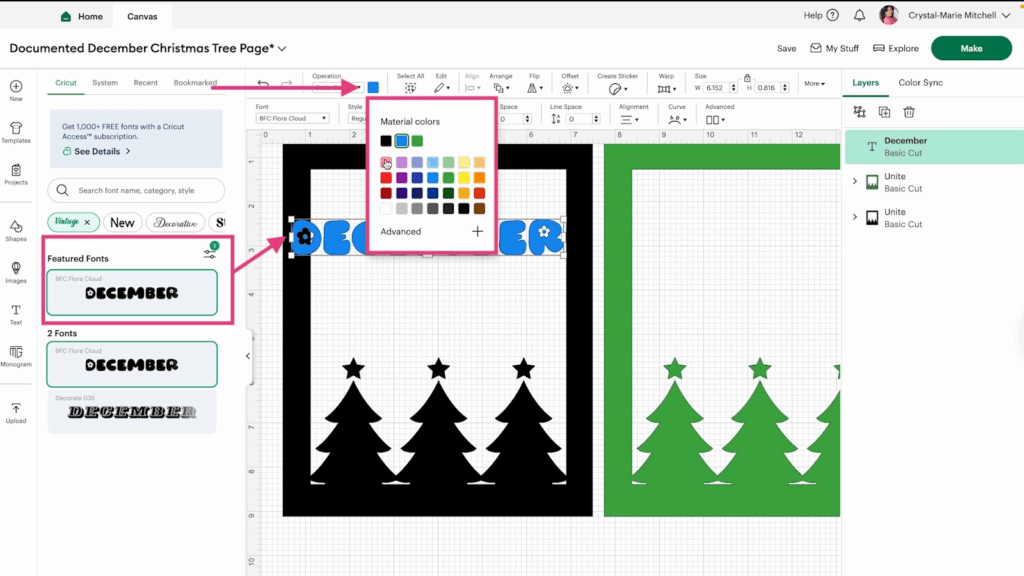Click the Help question mark
The height and width of the screenshot is (576, 1024).
click(x=833, y=15)
